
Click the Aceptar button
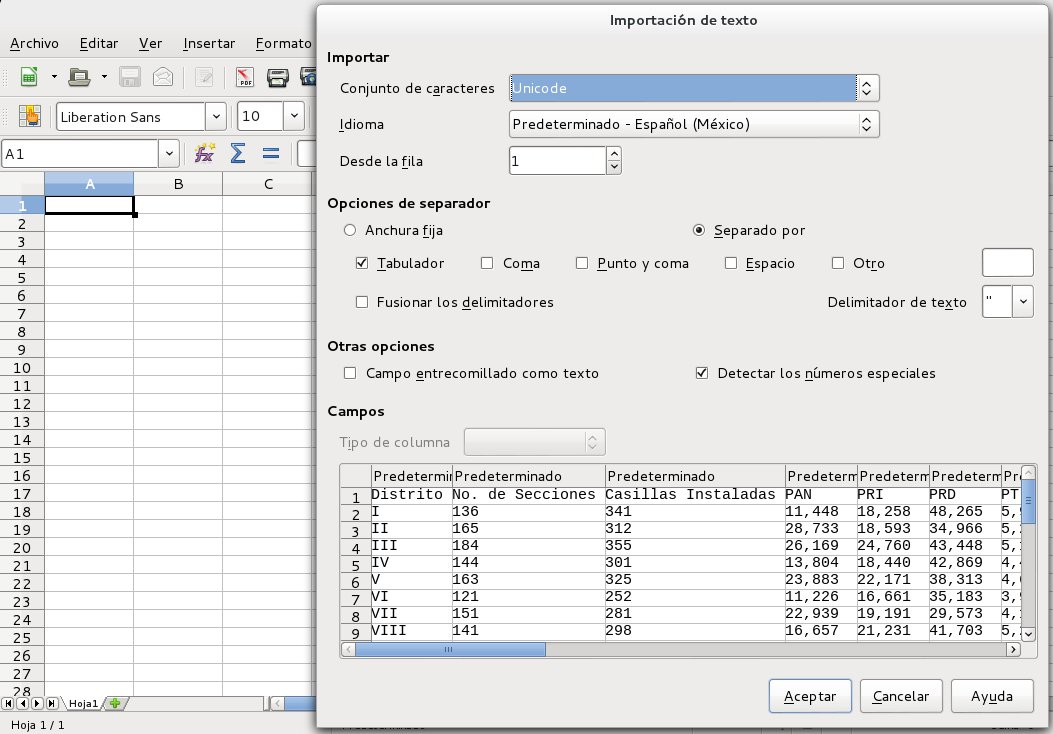tap(810, 696)
